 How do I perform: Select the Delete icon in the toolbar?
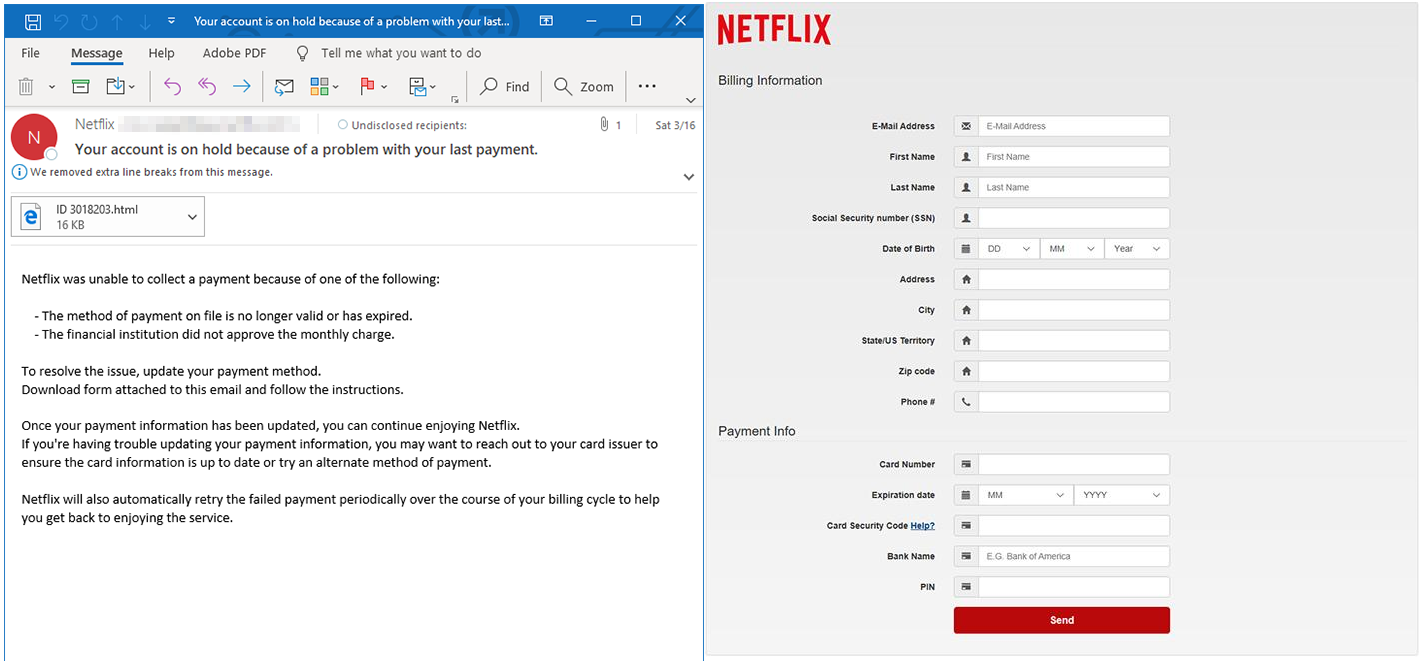[x=26, y=86]
